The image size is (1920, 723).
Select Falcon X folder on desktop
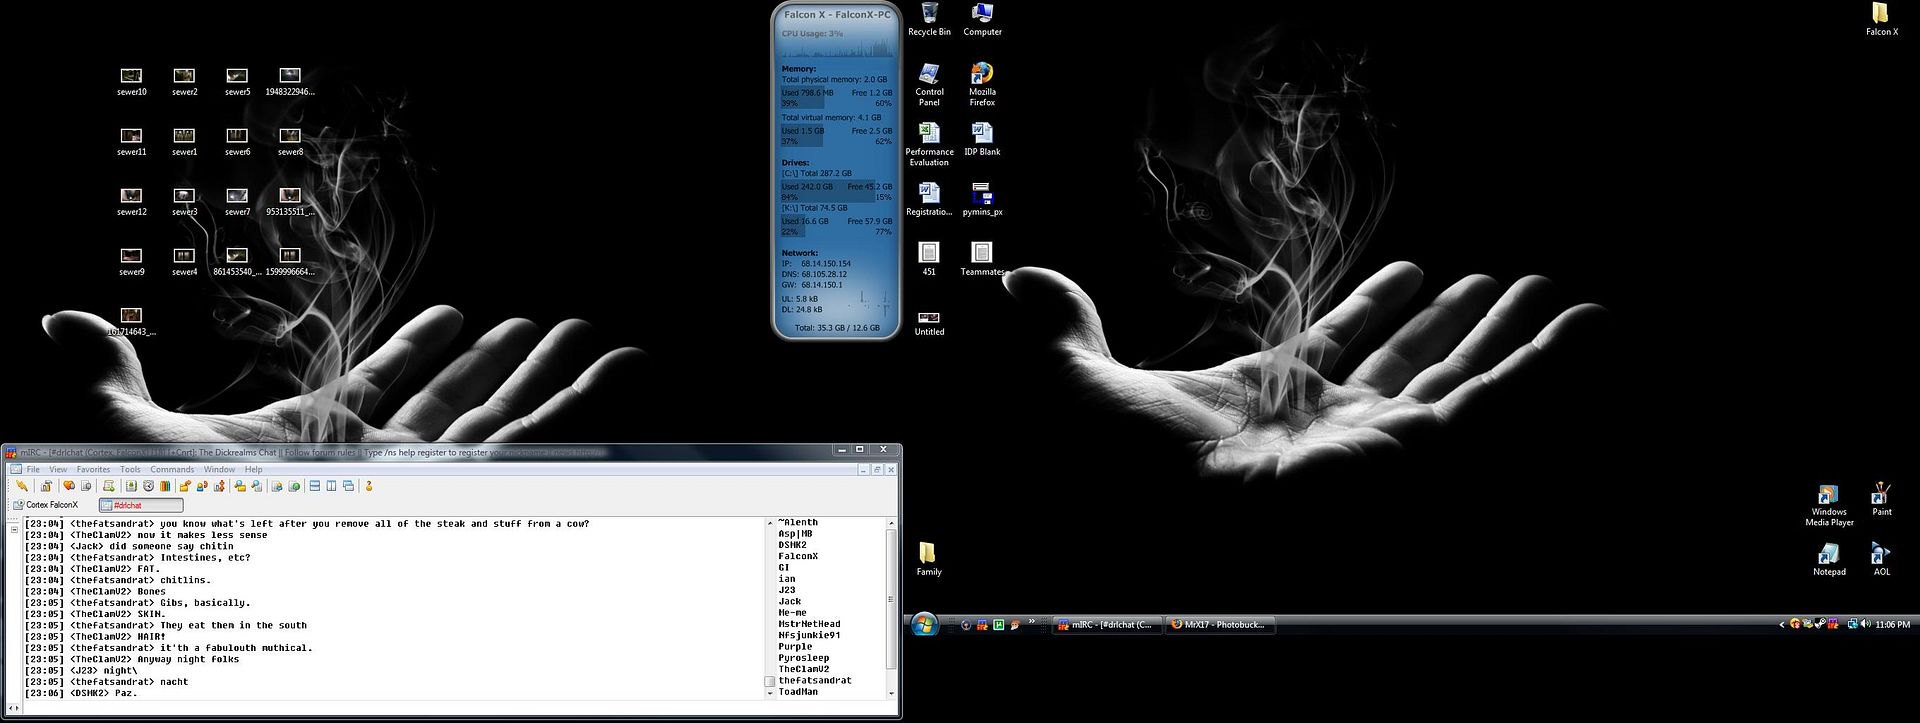[x=1881, y=20]
